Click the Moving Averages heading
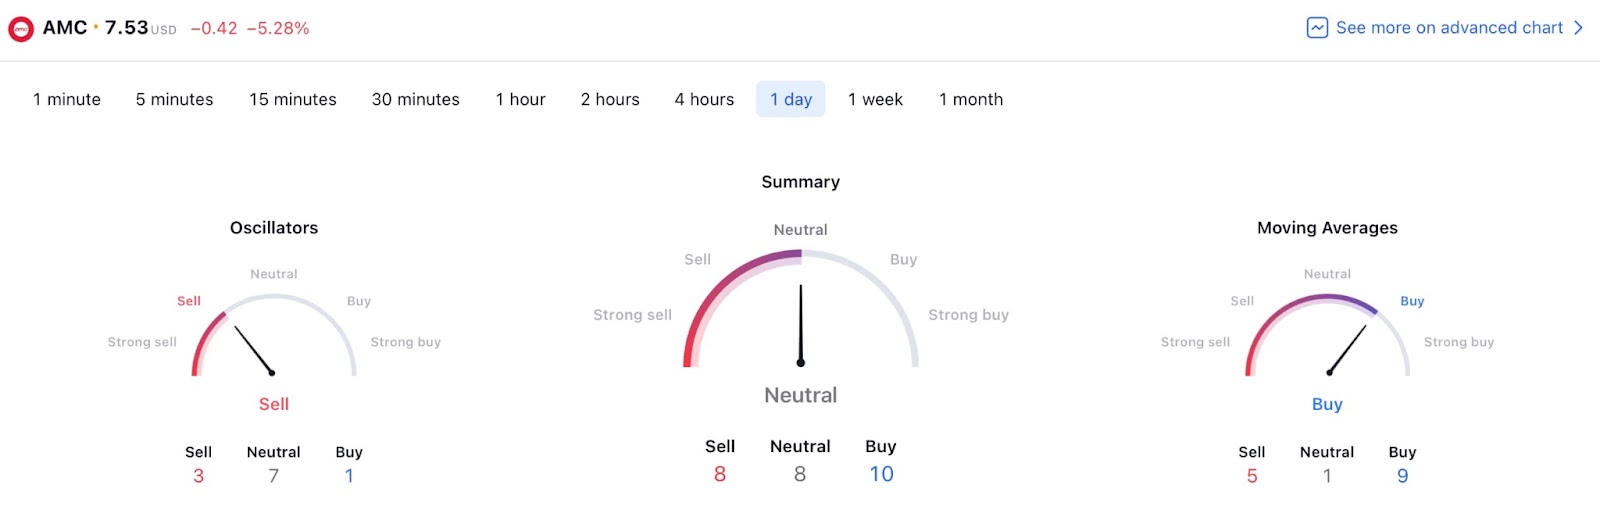Image resolution: width=1600 pixels, height=513 pixels. (x=1327, y=228)
